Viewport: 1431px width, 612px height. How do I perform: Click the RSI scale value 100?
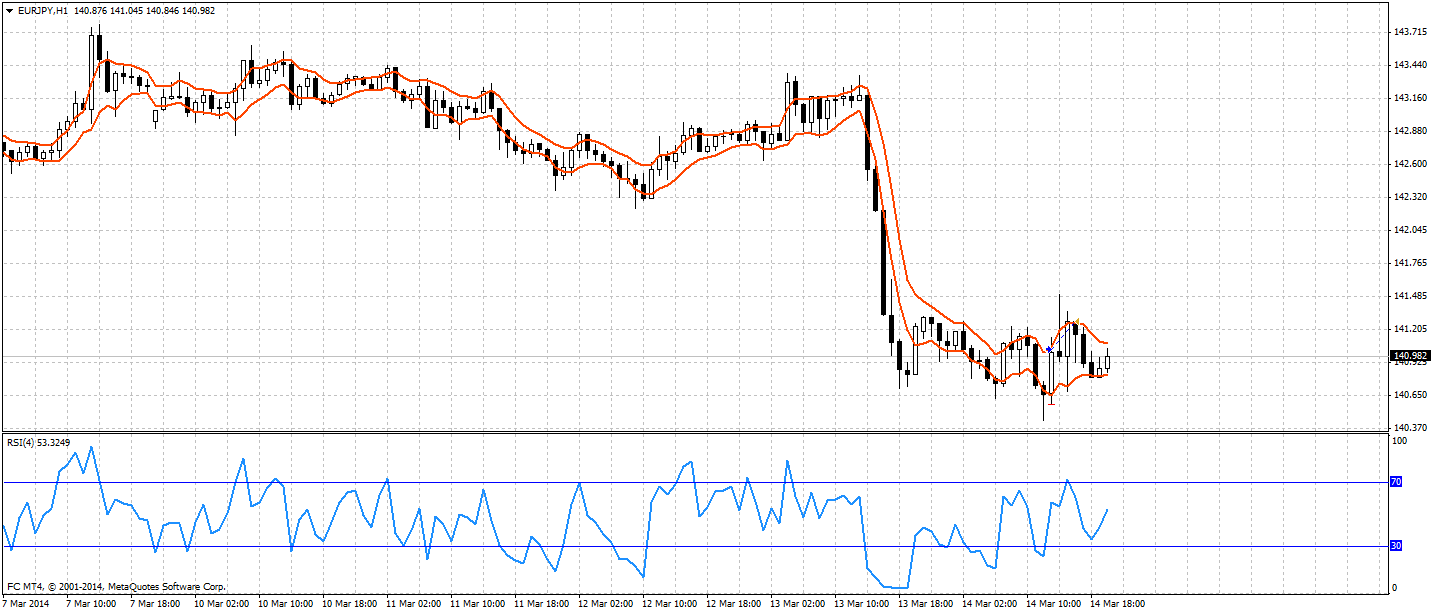1400,441
